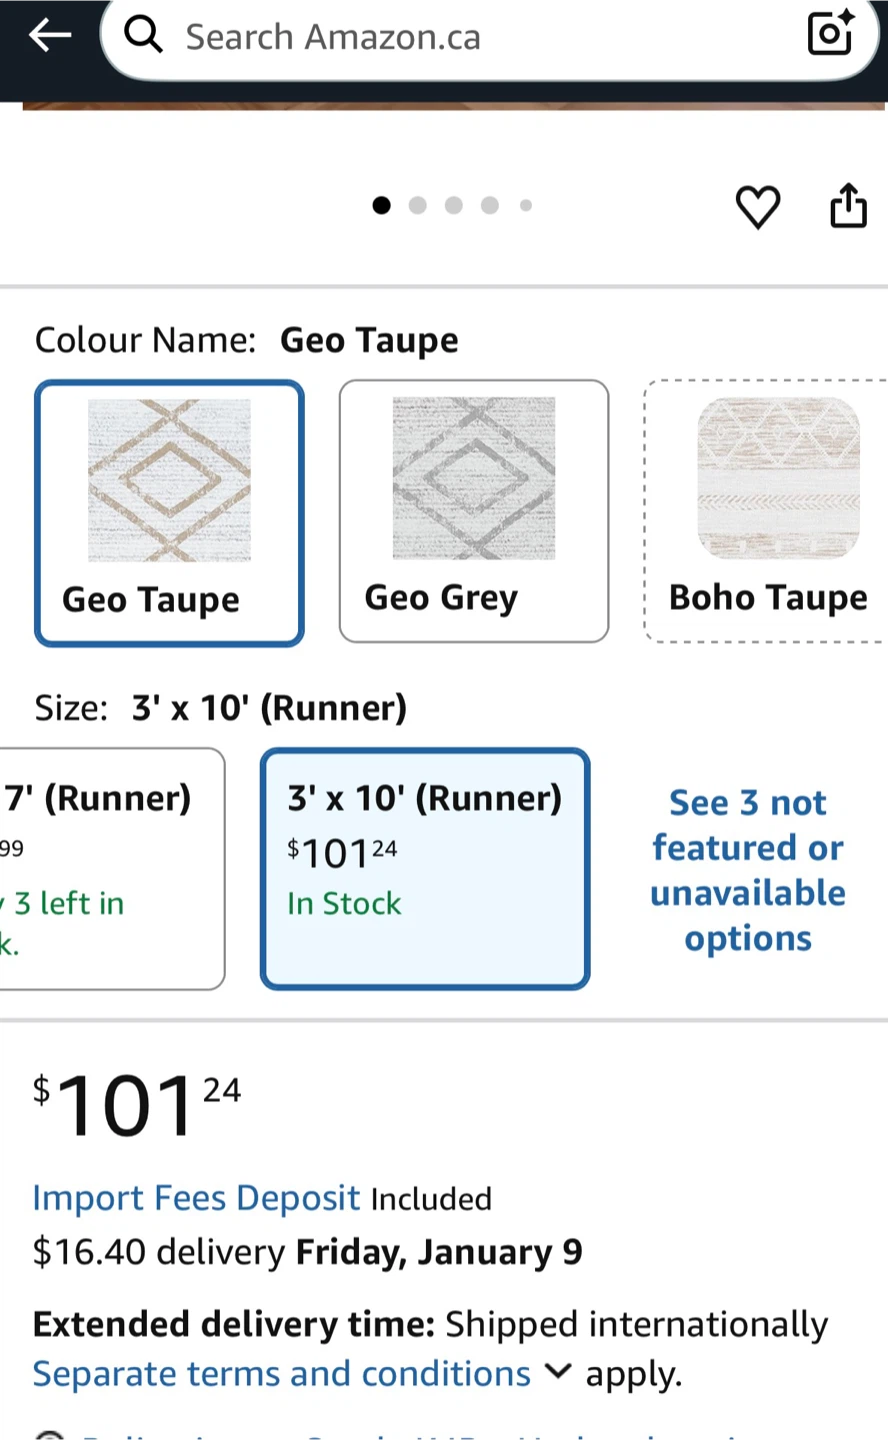Image resolution: width=888 pixels, height=1440 pixels.
Task: Jump to the fourth image dot
Action: 490,205
